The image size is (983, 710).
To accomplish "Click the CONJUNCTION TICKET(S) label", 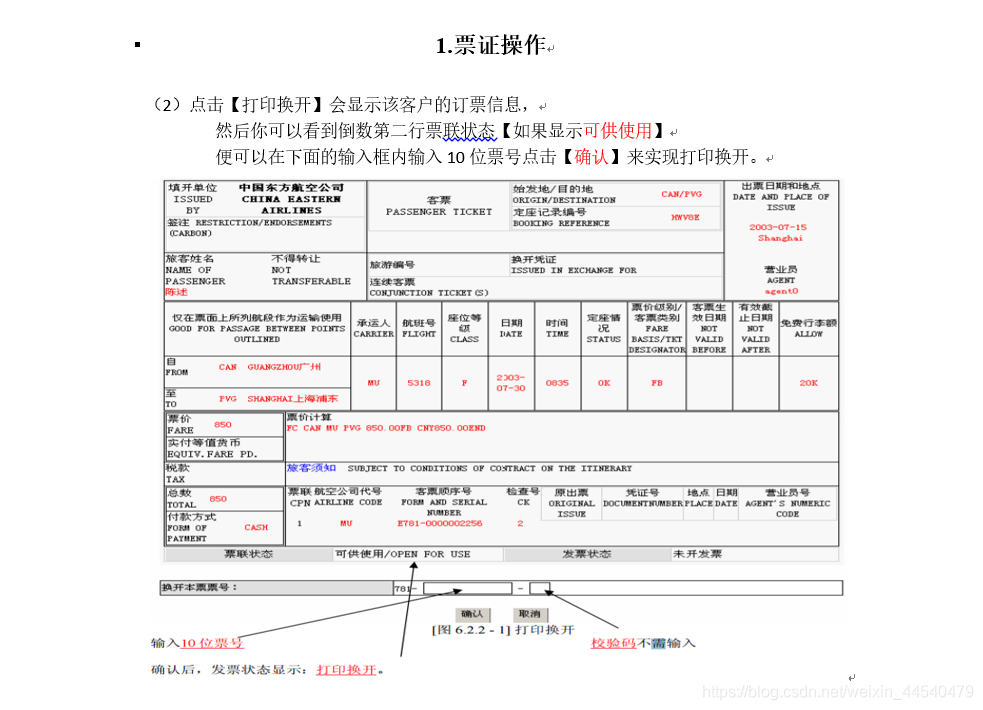I will click(429, 293).
